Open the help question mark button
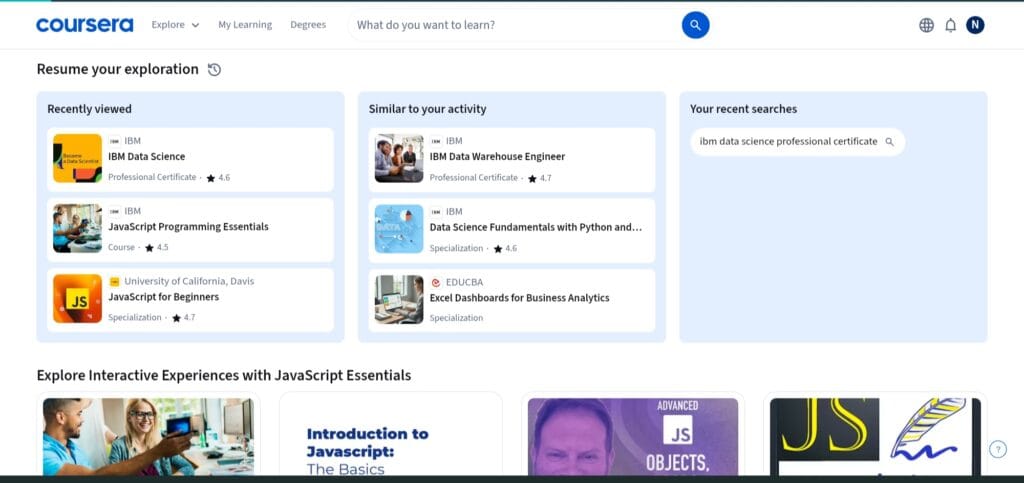Viewport: 1024px width, 483px height. [x=997, y=449]
